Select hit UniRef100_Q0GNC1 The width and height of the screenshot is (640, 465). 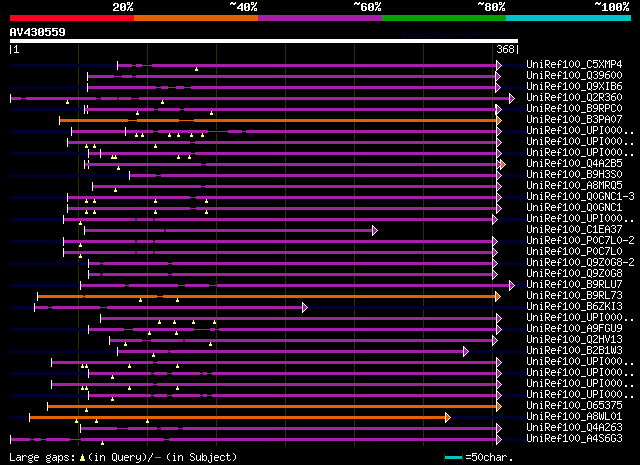coord(574,207)
